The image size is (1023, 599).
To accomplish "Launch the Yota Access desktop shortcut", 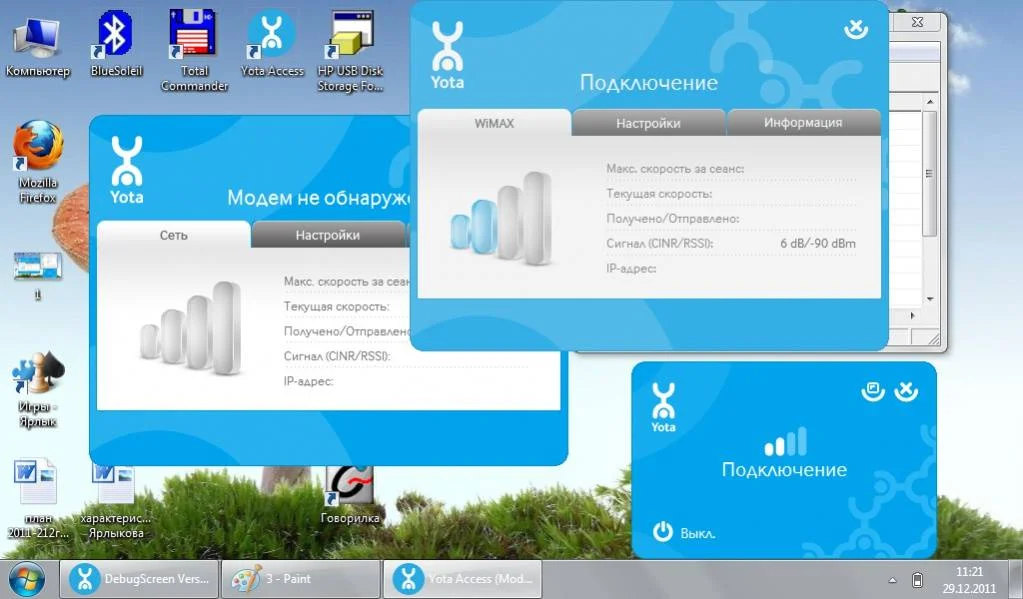I will [271, 44].
